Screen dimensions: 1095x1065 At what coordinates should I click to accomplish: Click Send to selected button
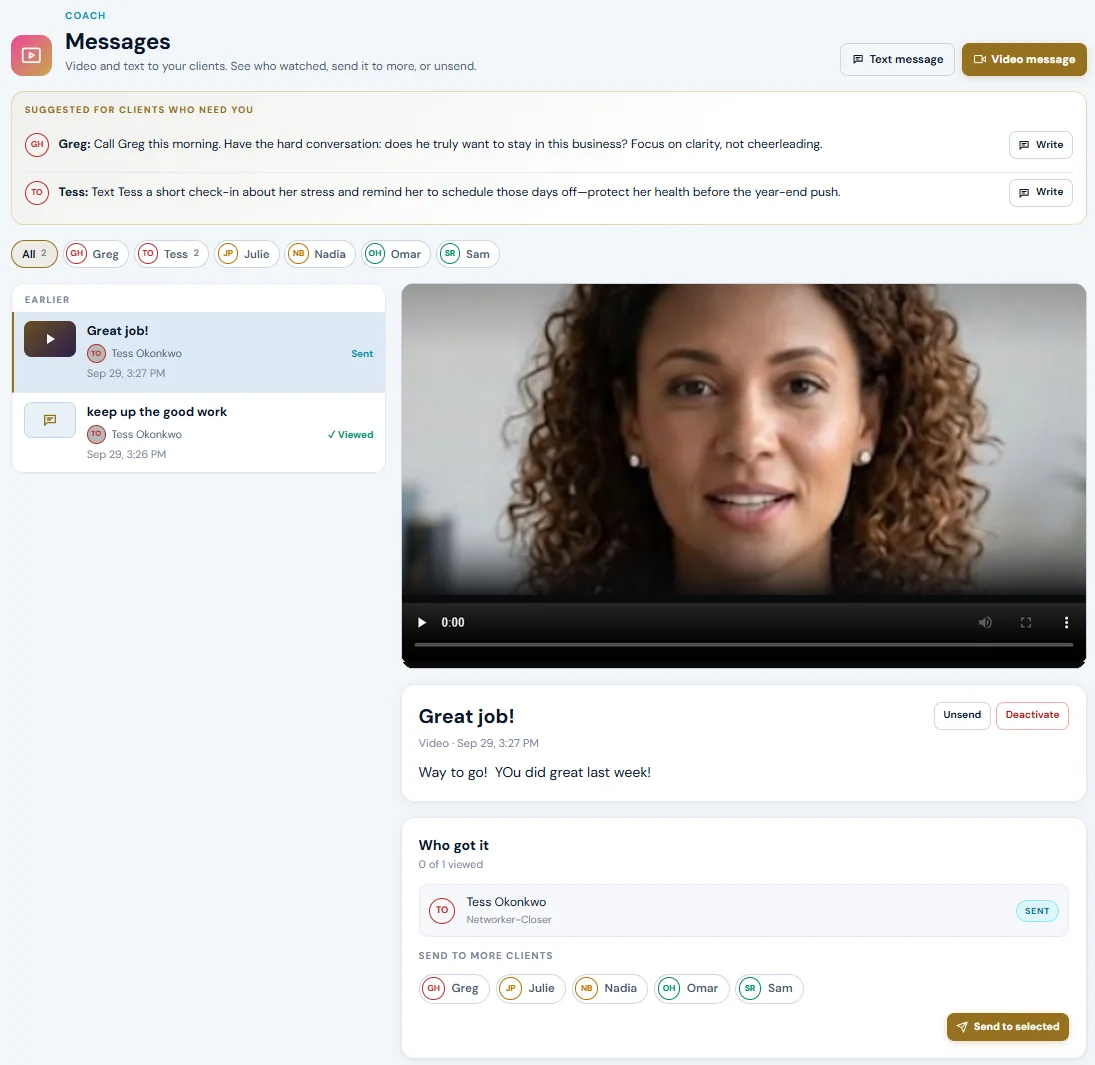(1008, 1027)
